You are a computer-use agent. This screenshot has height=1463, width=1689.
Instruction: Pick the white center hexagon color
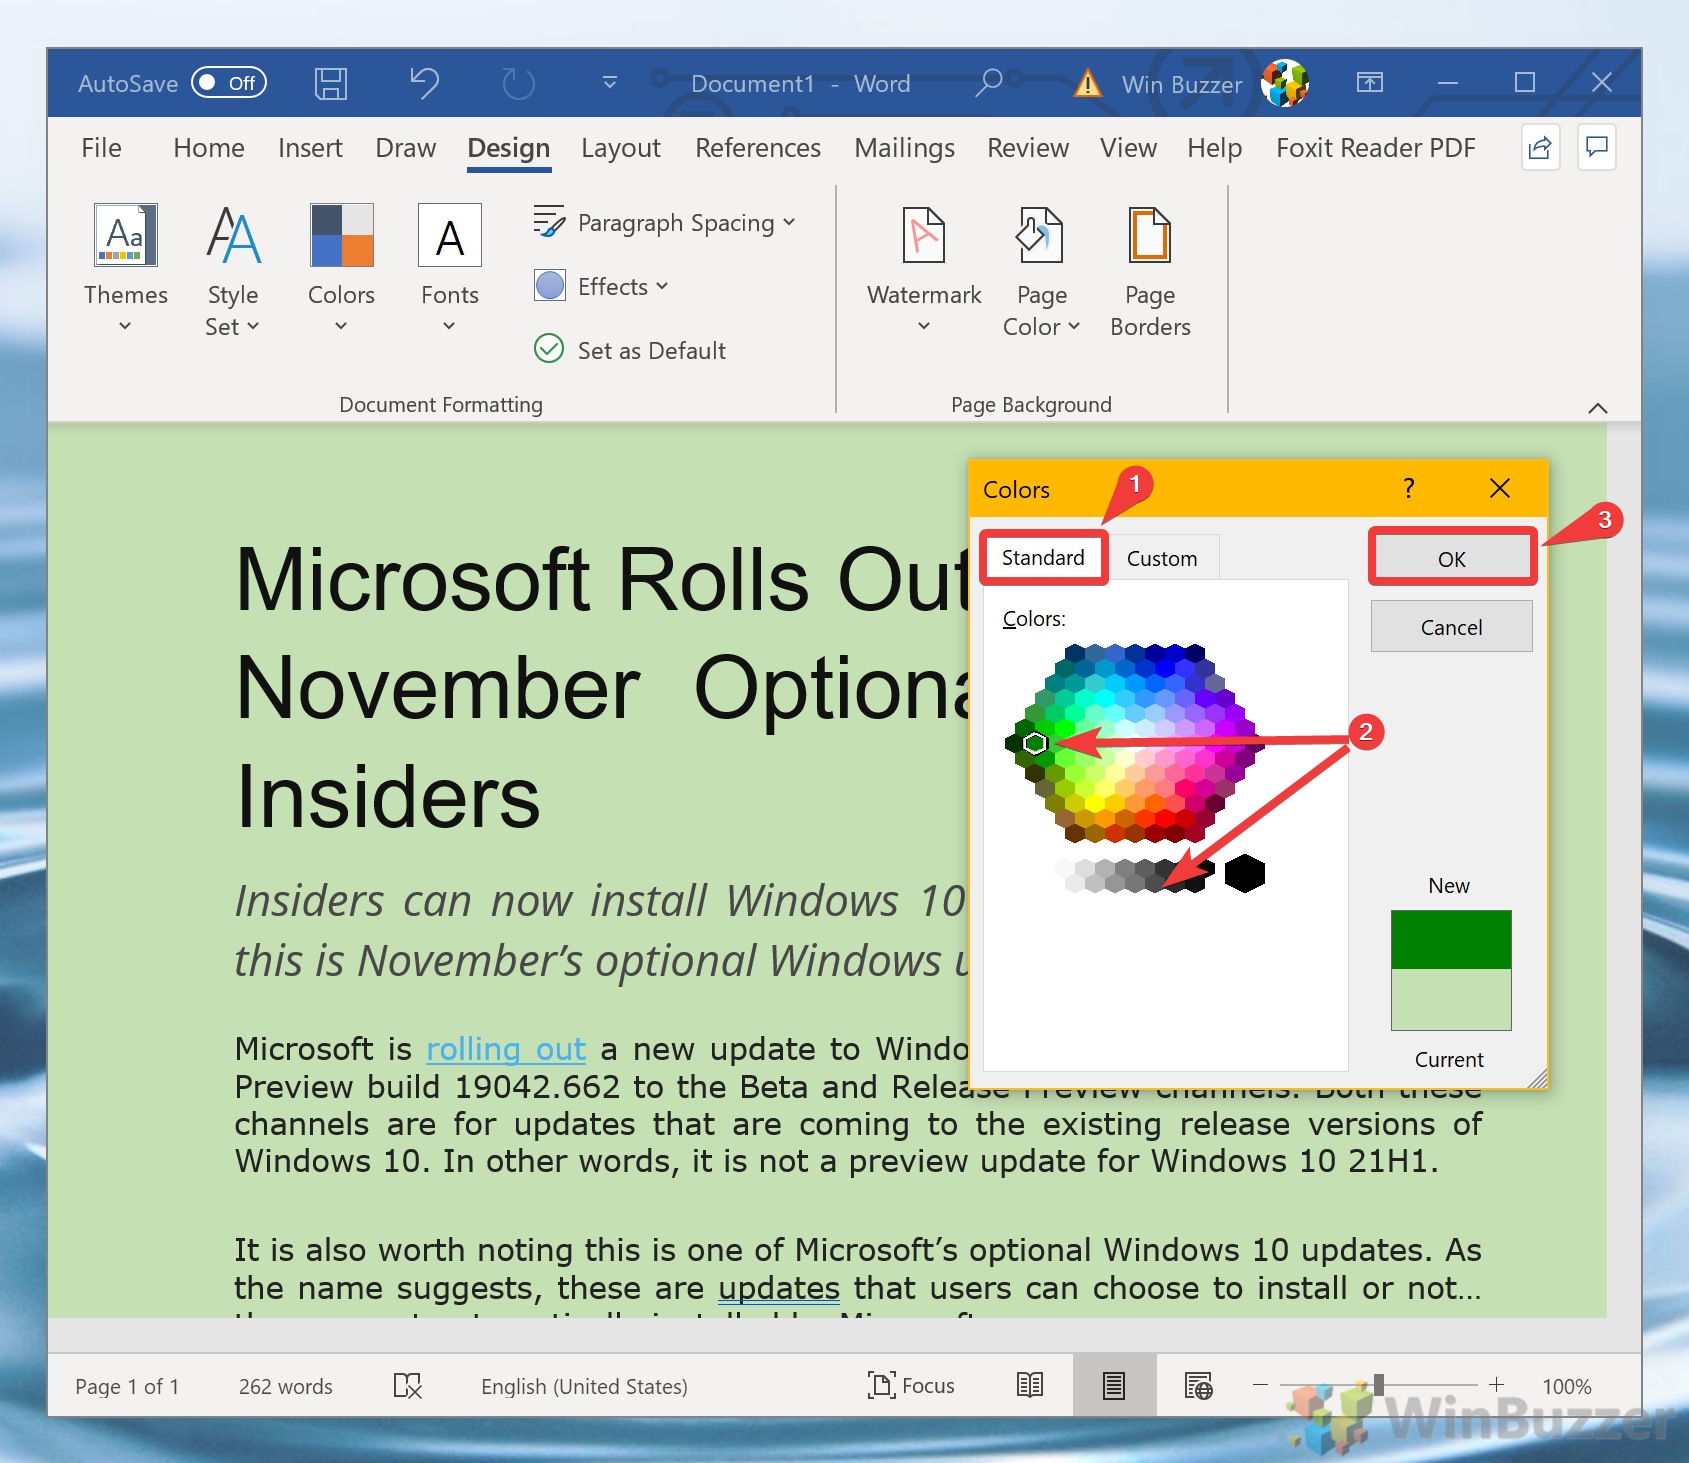point(1135,743)
